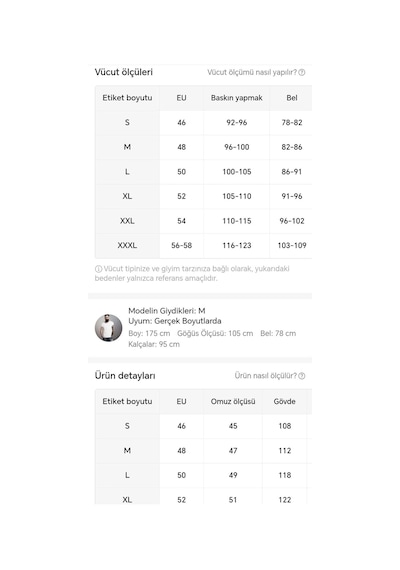Click the help icon beside 'Ürün nasıl ölçülür?'
The height and width of the screenshot is (570, 400).
coord(301,376)
